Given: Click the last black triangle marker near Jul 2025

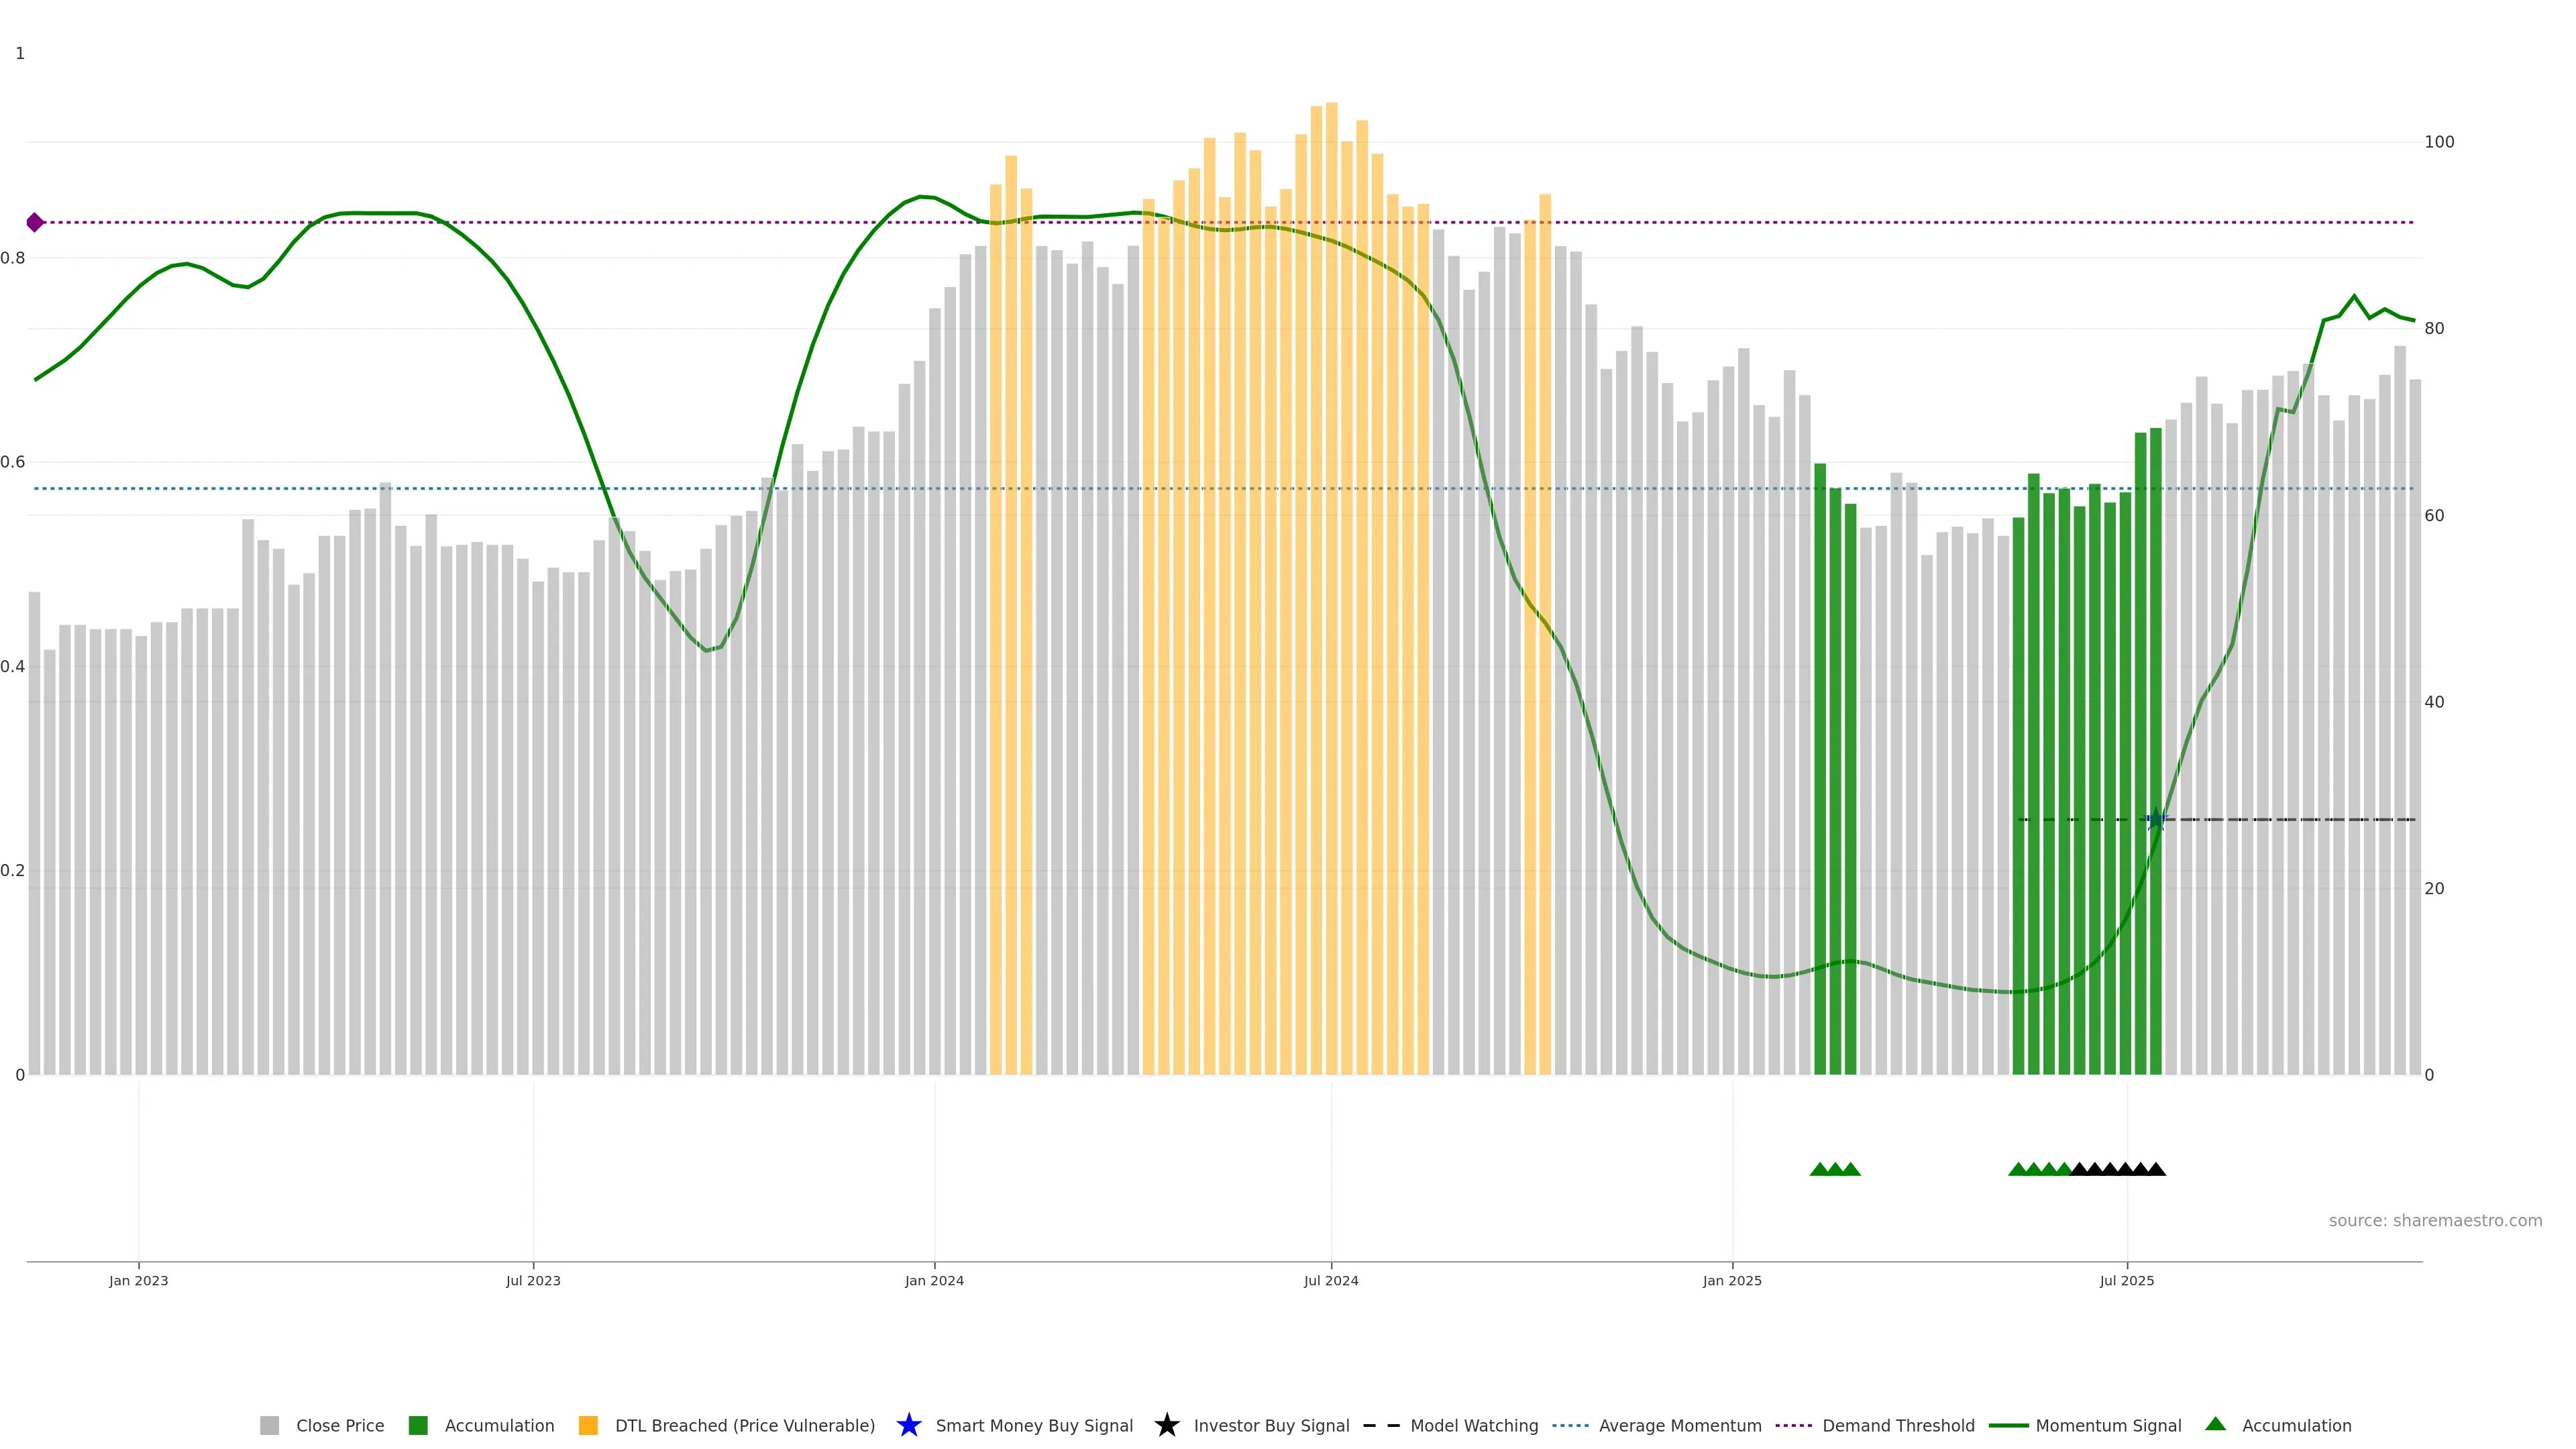Looking at the screenshot, I should [x=2156, y=1169].
